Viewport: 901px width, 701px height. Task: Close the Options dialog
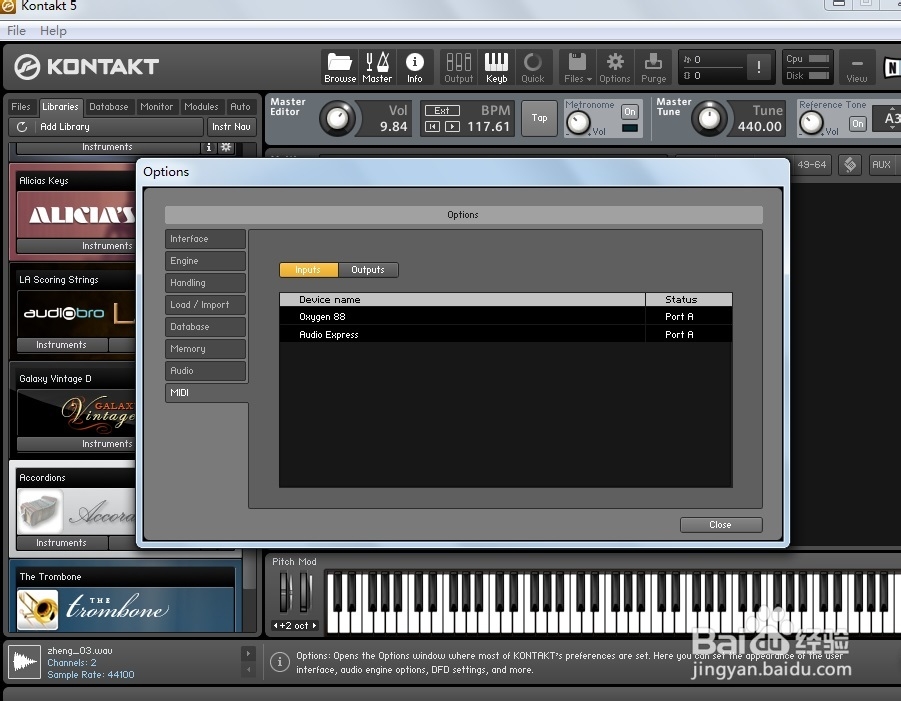click(x=721, y=525)
